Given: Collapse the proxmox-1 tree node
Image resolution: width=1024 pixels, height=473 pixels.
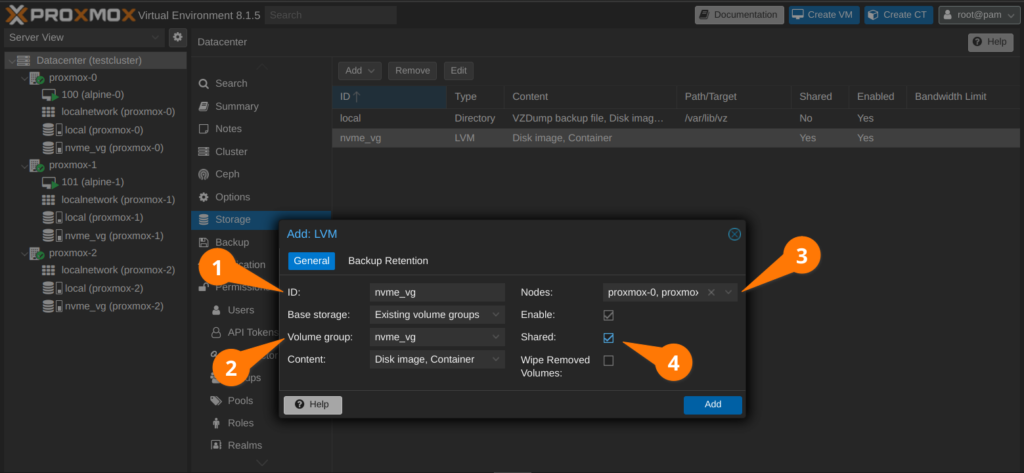Looking at the screenshot, I should (x=24, y=165).
